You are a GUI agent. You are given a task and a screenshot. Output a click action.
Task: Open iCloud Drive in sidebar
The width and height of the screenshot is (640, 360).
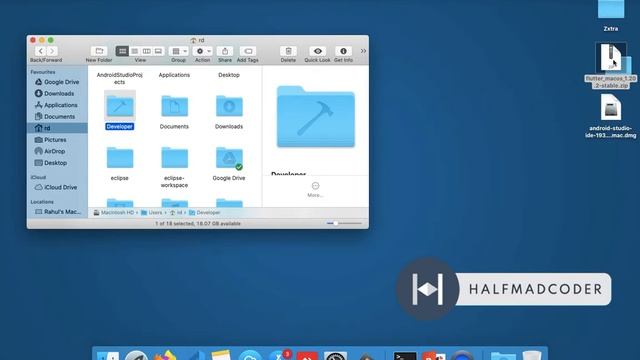coord(57,187)
